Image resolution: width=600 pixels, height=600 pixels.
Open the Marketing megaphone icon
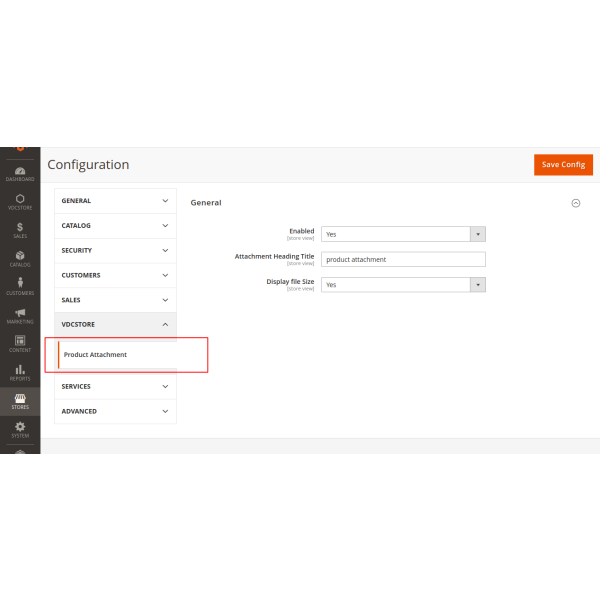click(20, 314)
